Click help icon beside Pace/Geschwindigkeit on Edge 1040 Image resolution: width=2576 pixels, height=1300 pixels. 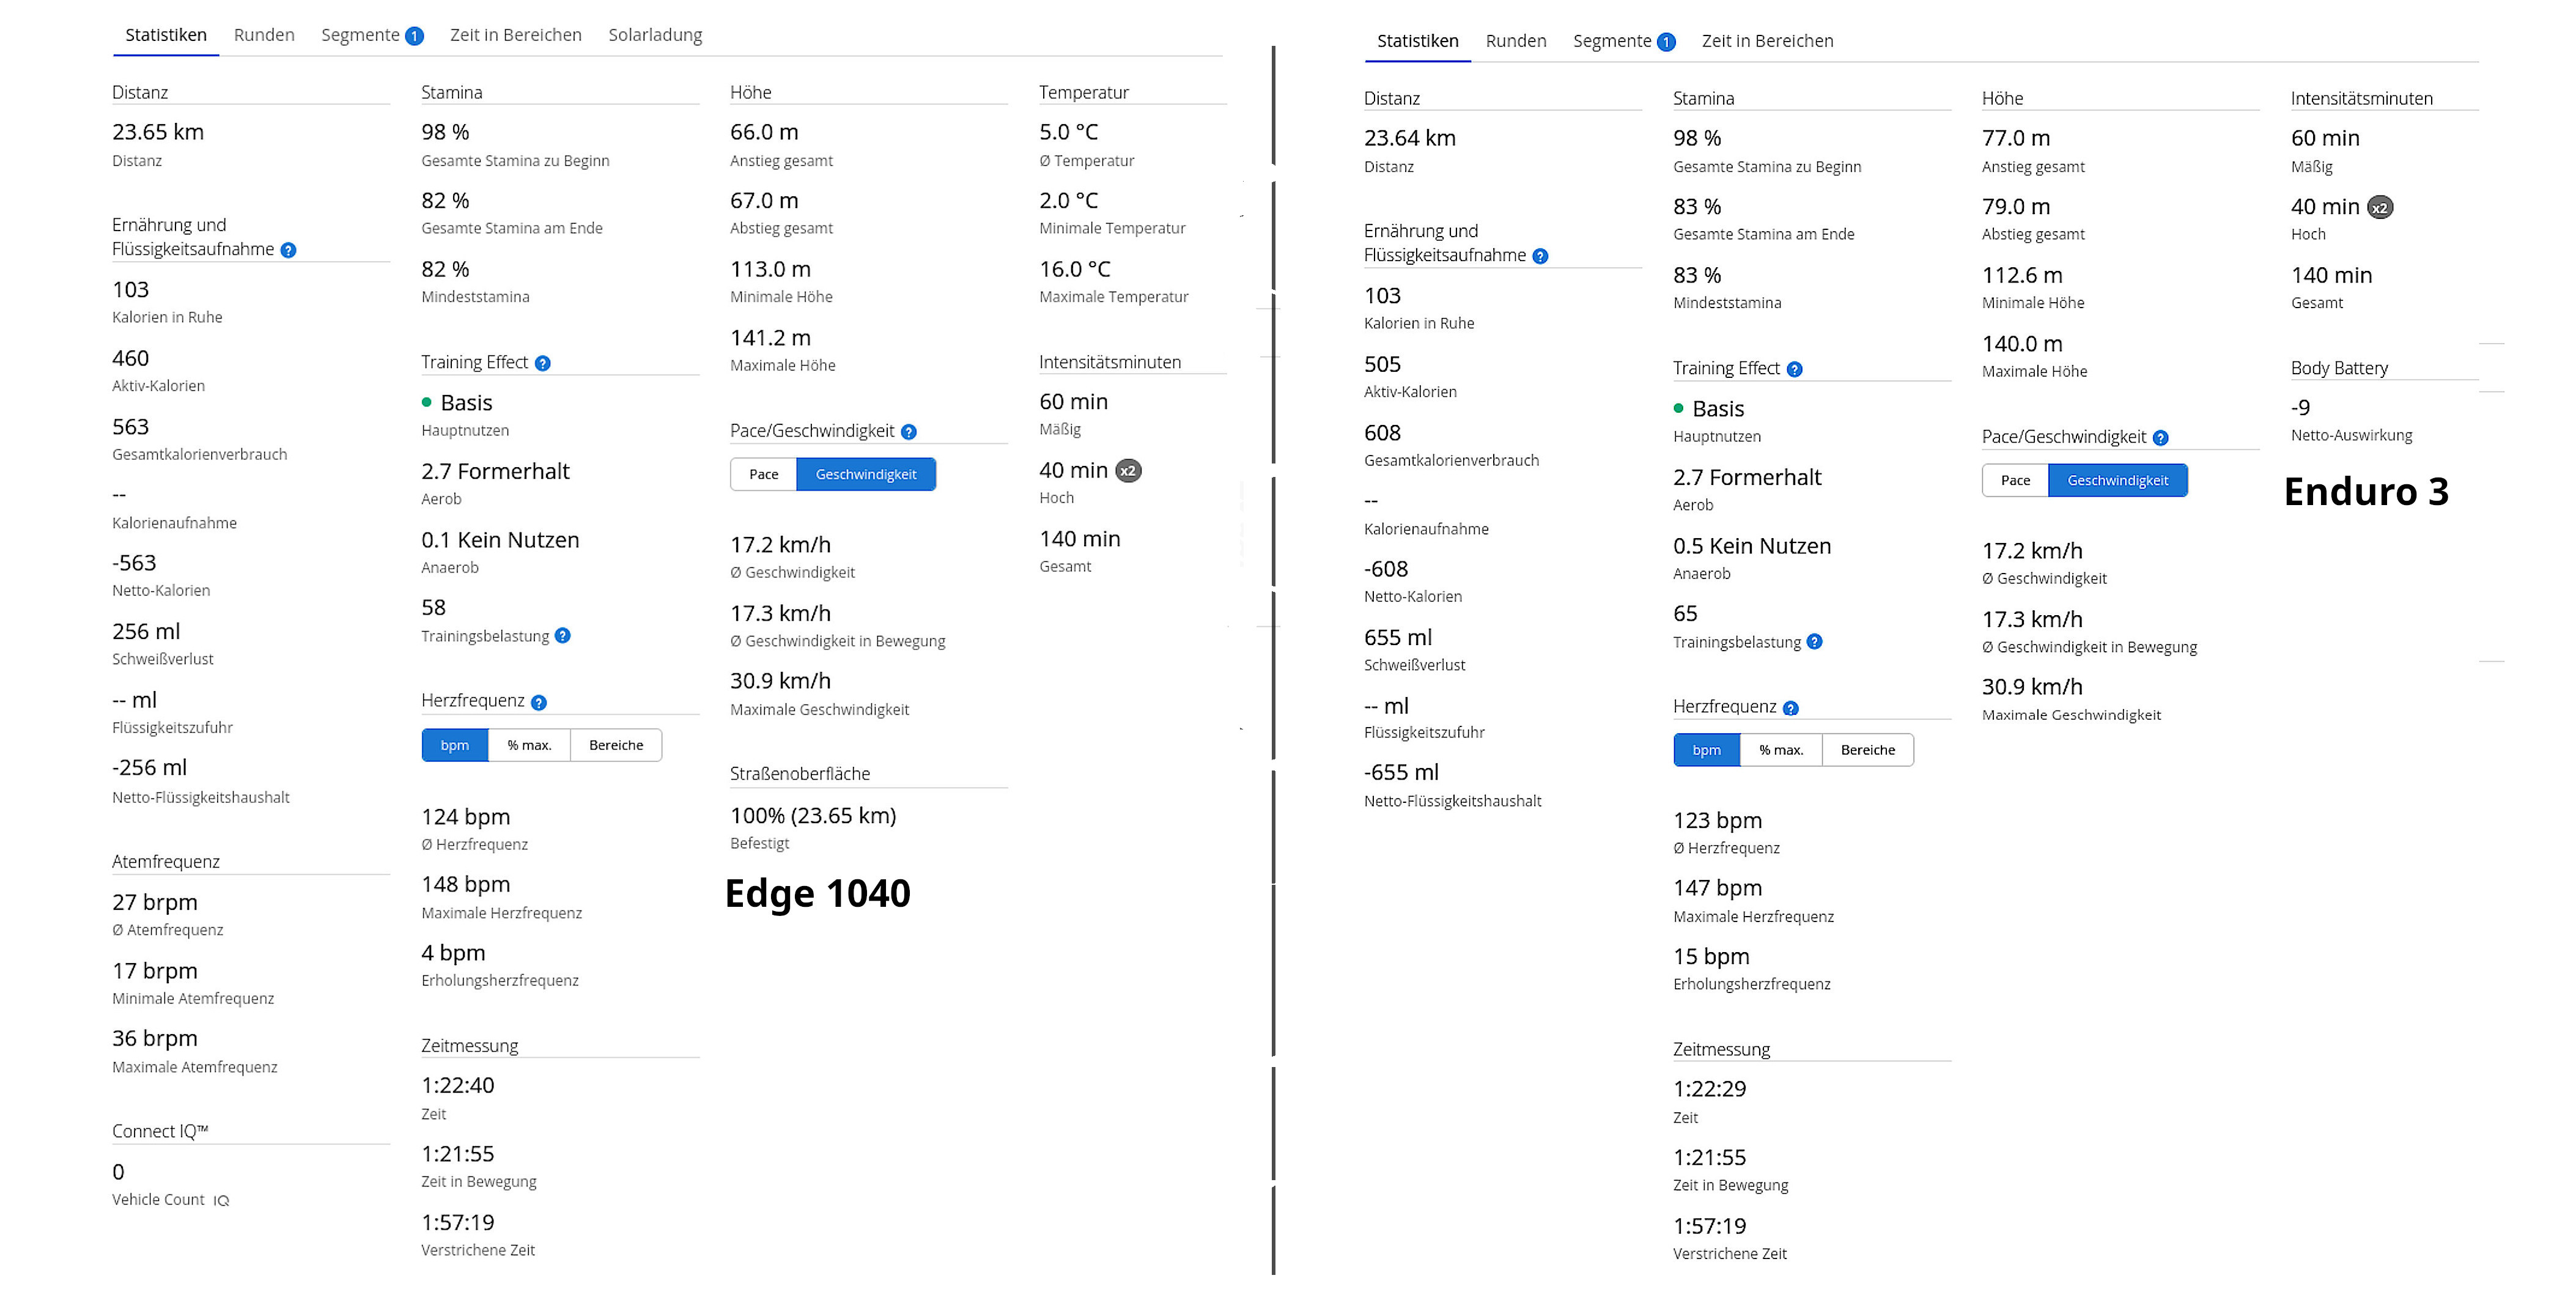[908, 432]
